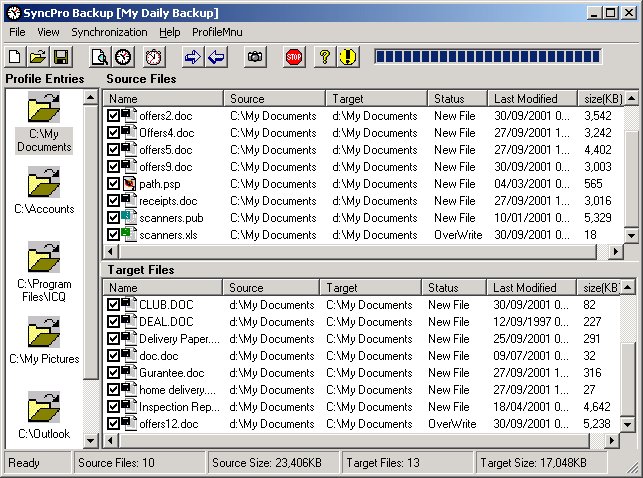Screen dimensions: 643x478
Task: Click the scanners.pub file type icon
Action: [129, 217]
